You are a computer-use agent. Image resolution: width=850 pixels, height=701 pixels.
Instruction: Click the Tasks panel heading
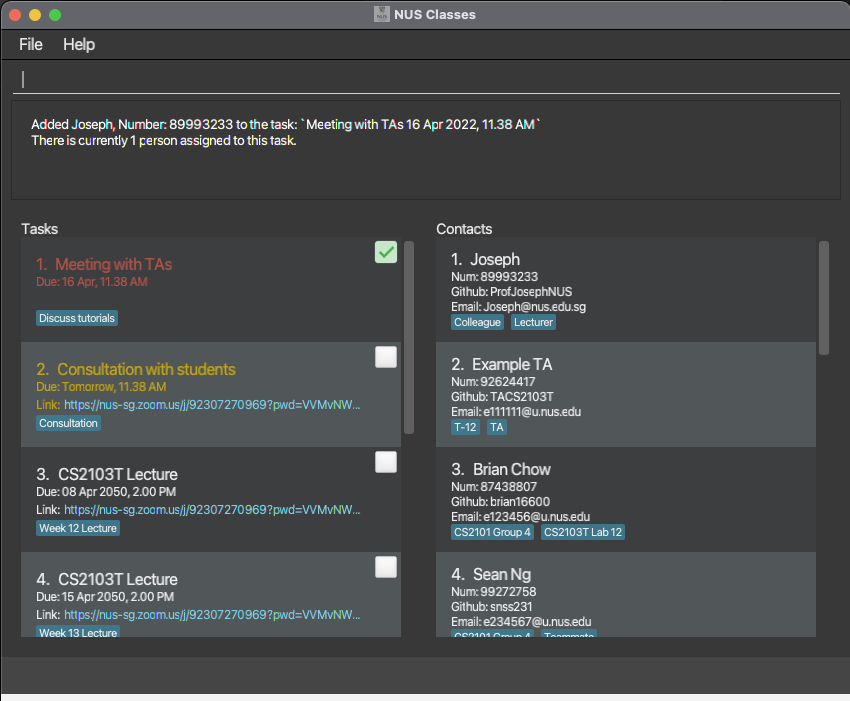point(40,229)
